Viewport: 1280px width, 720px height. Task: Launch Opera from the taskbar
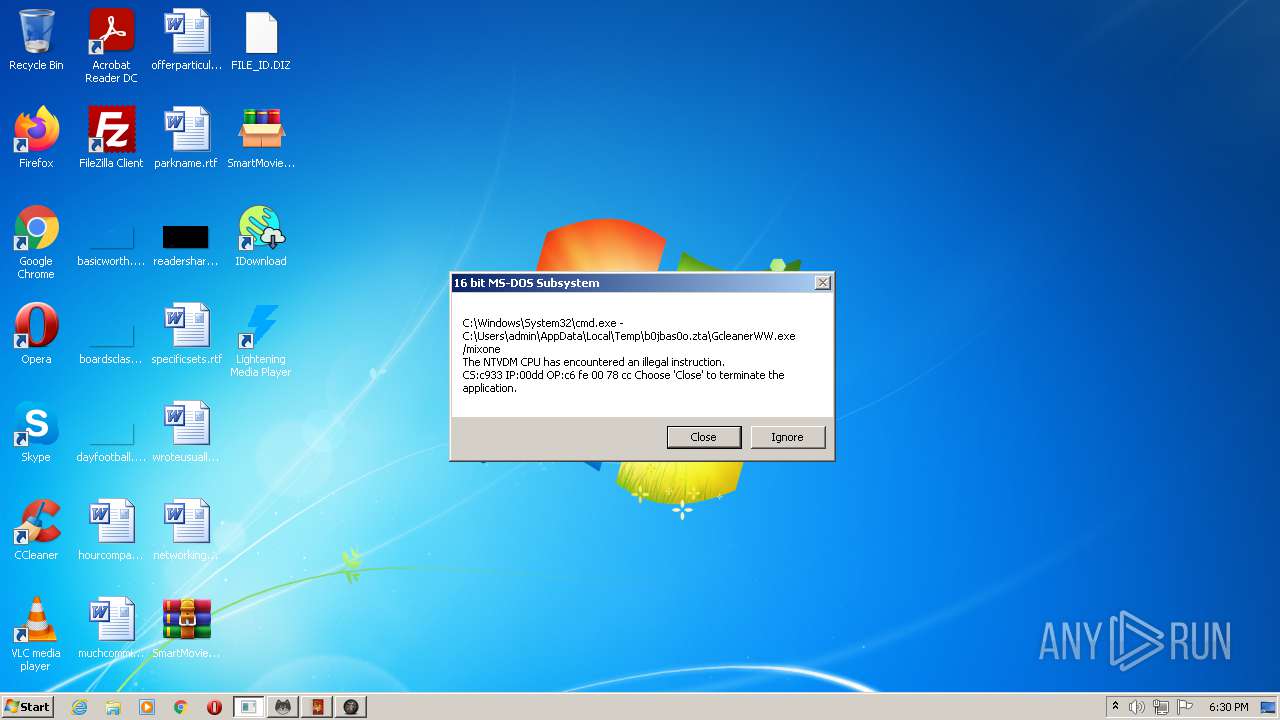point(214,707)
